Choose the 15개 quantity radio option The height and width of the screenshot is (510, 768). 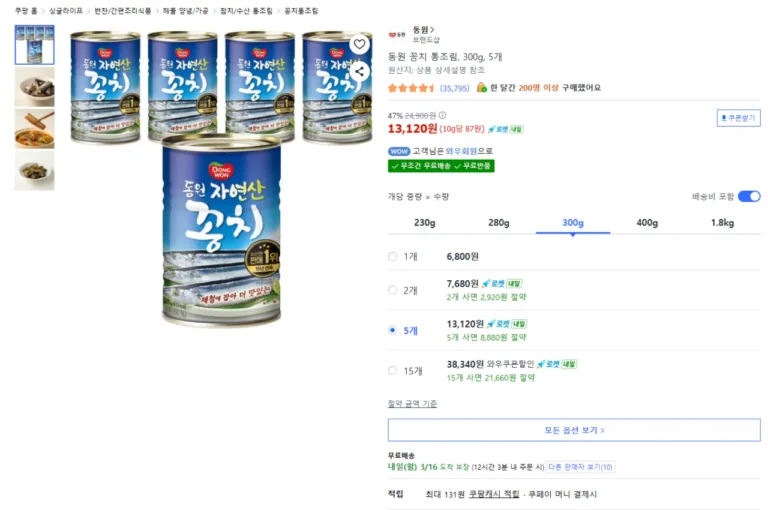point(392,371)
